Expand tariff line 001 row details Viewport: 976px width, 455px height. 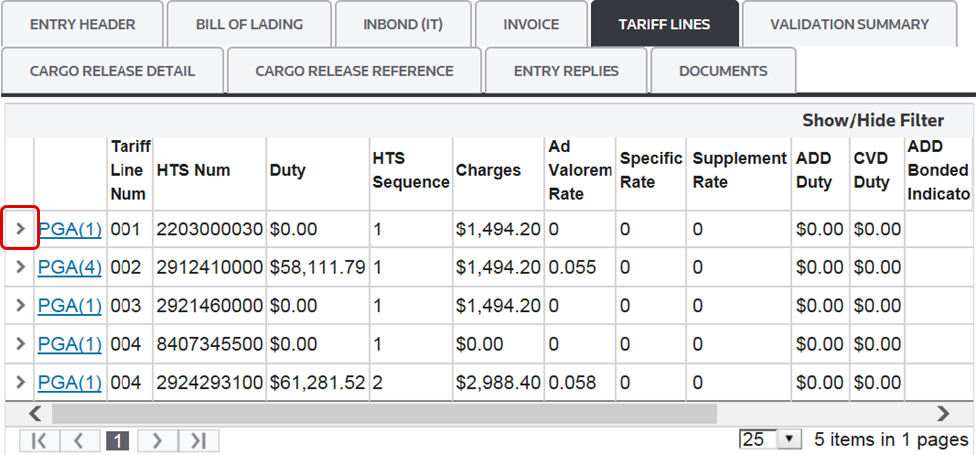point(20,229)
